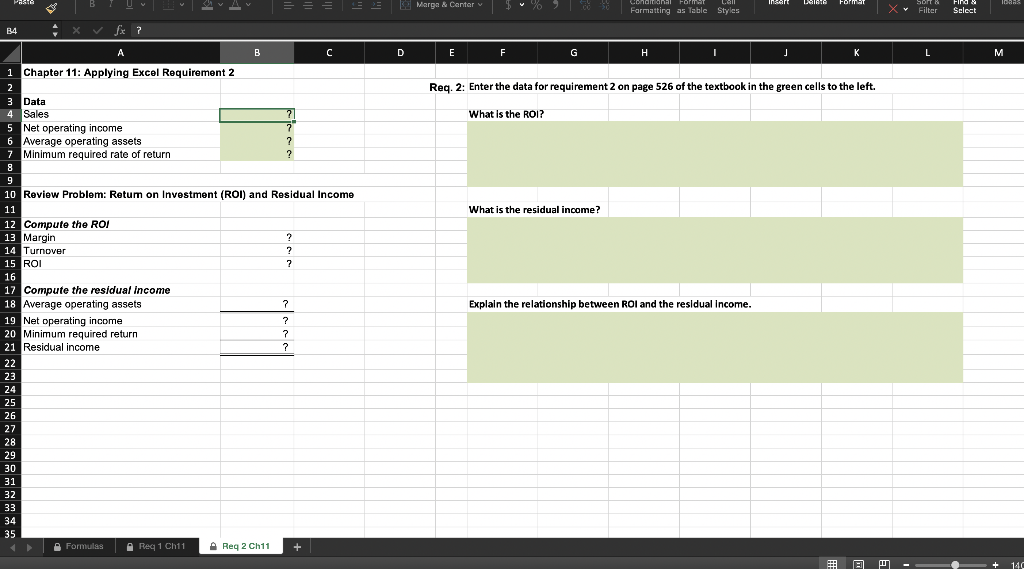Click the green ROI answer box
Image resolution: width=1024 pixels, height=569 pixels.
point(714,154)
